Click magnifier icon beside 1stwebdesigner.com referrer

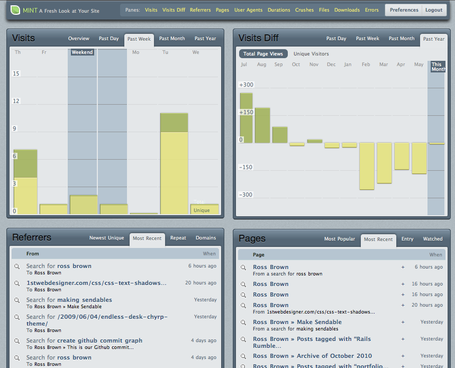click(x=17, y=283)
